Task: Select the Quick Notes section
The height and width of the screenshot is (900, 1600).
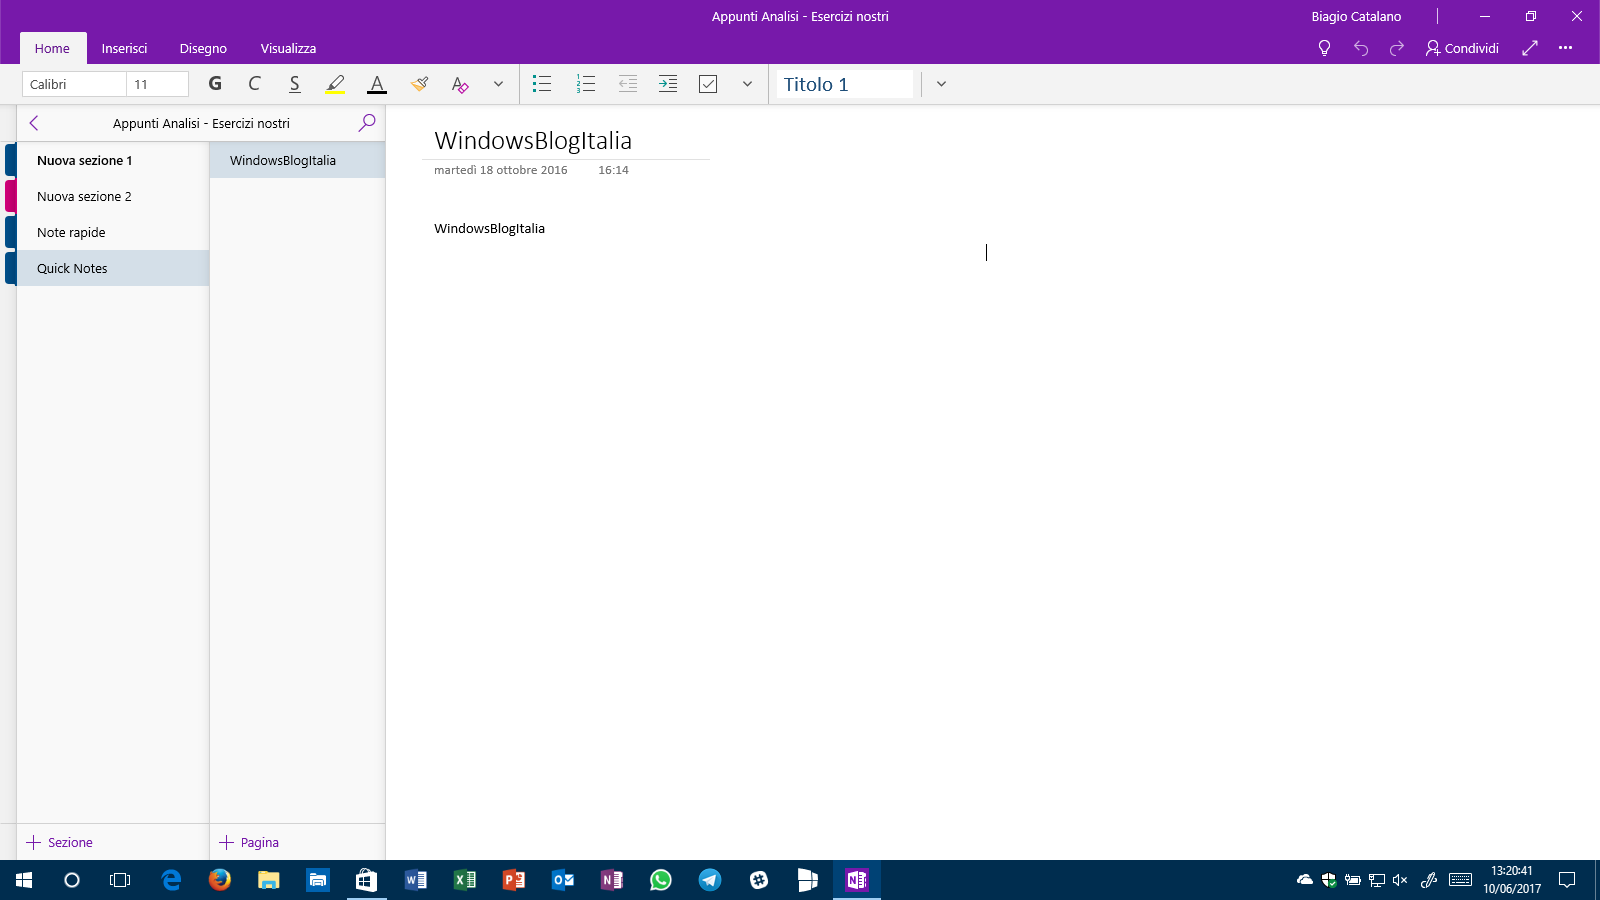Action: point(112,268)
